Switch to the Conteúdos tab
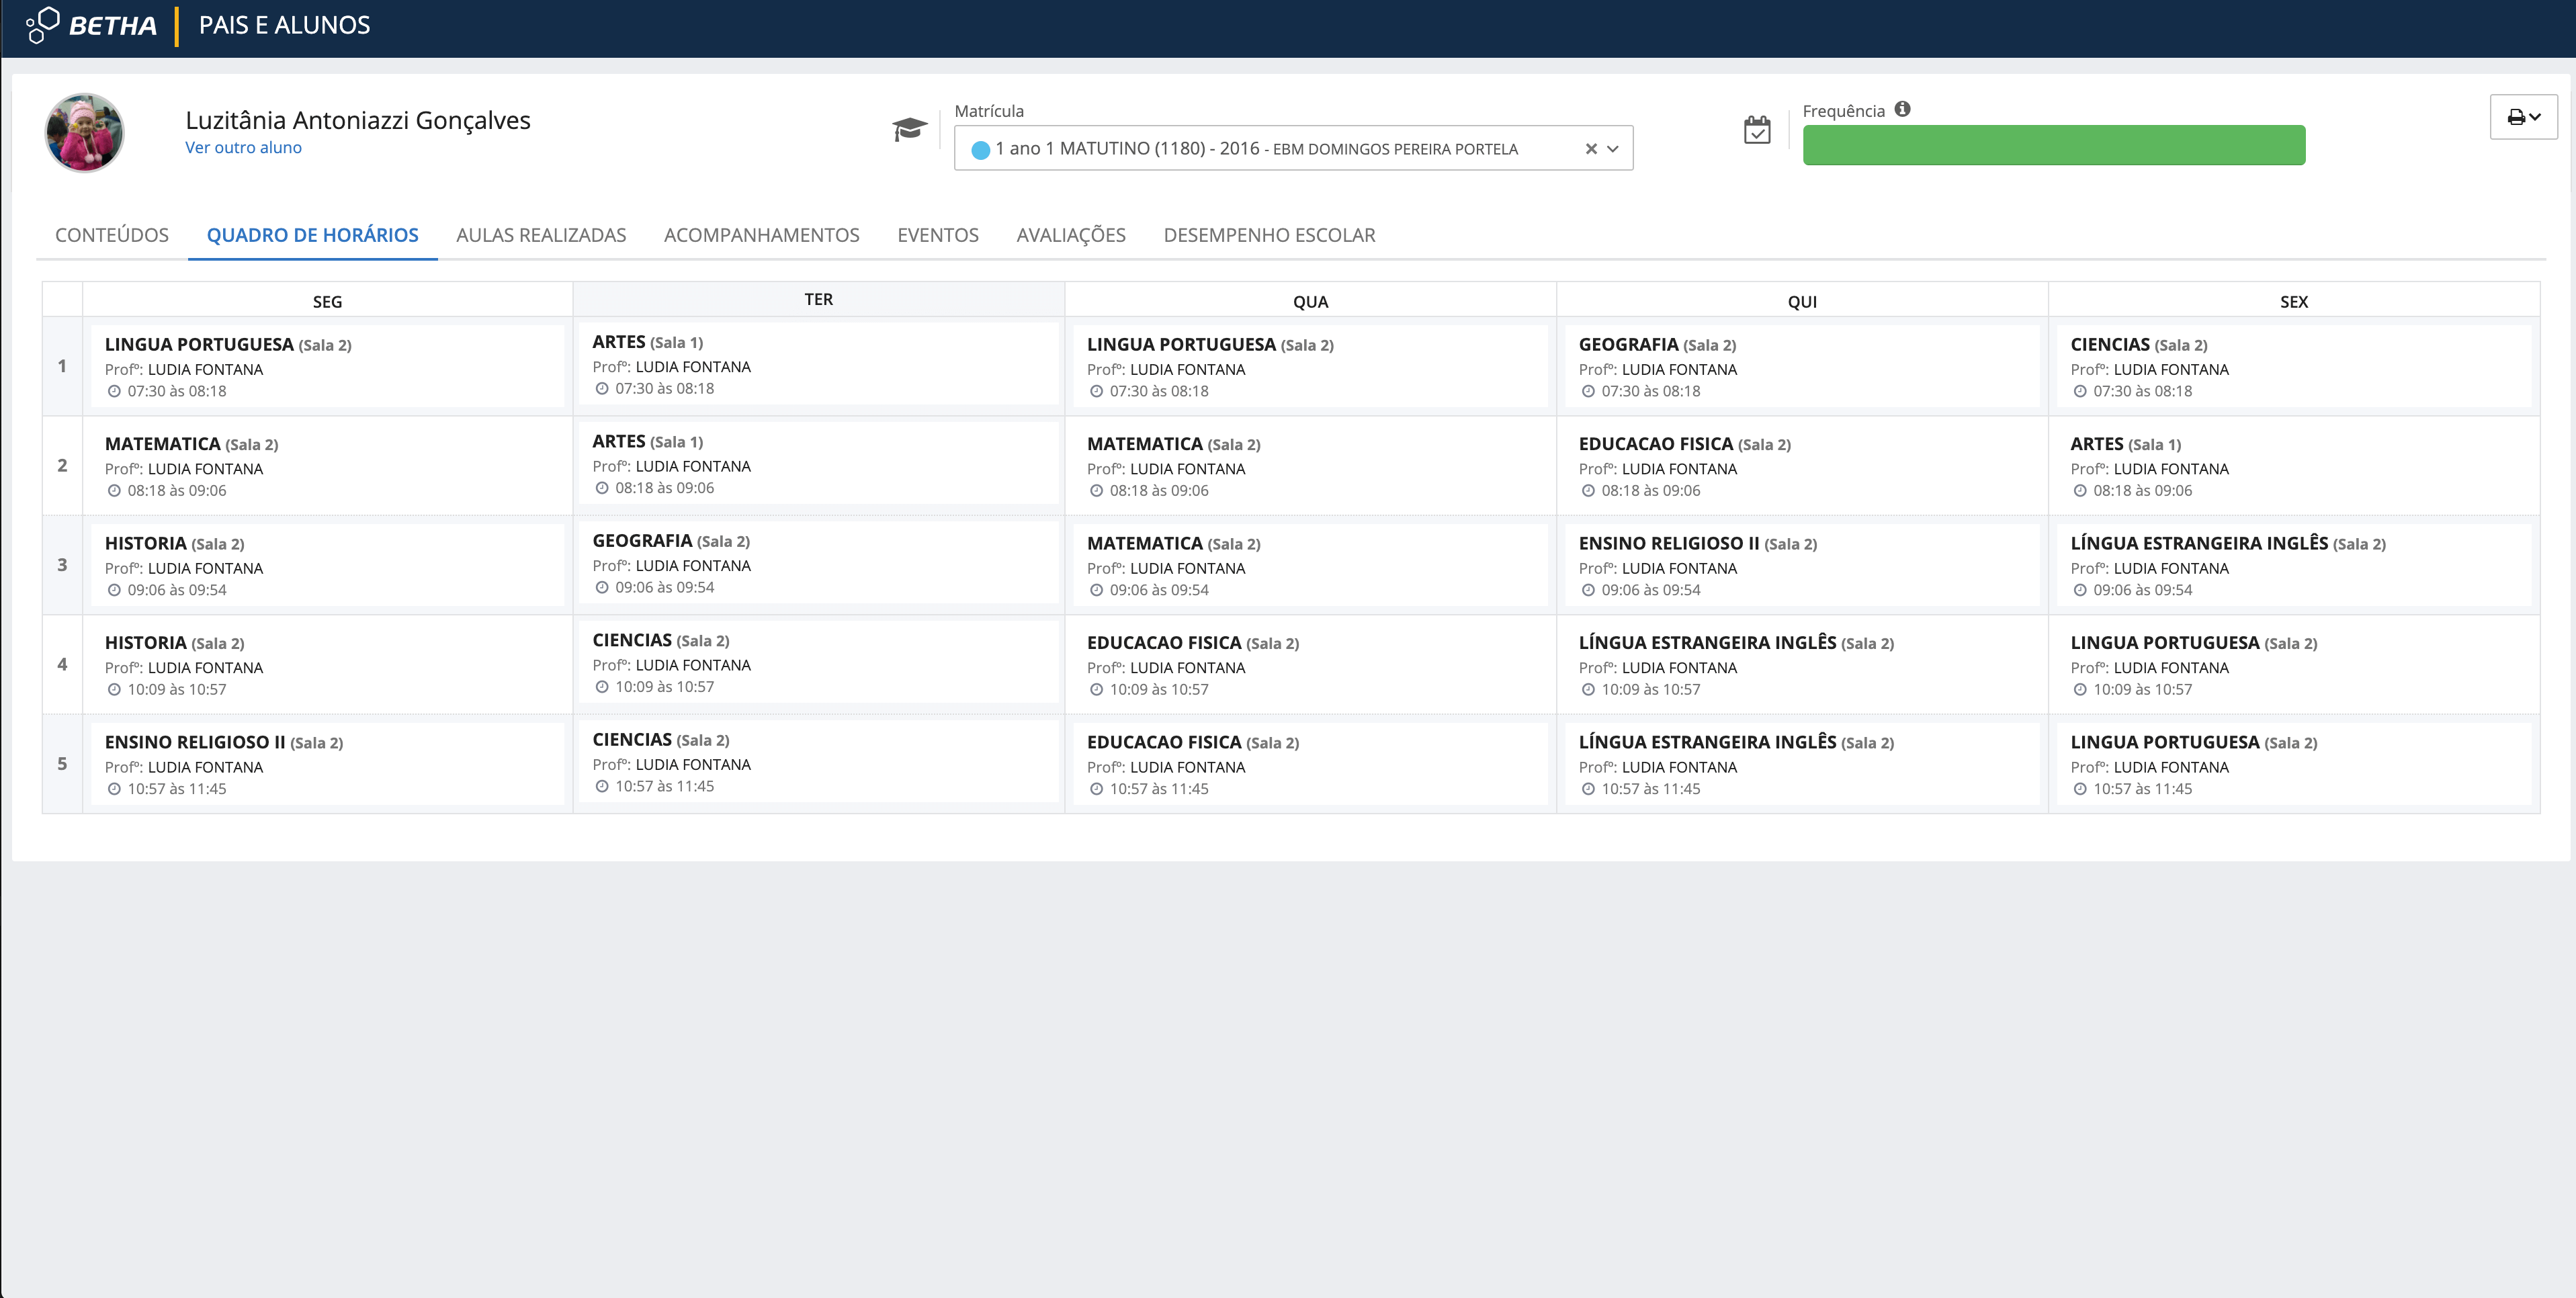The width and height of the screenshot is (2576, 1298). [112, 235]
